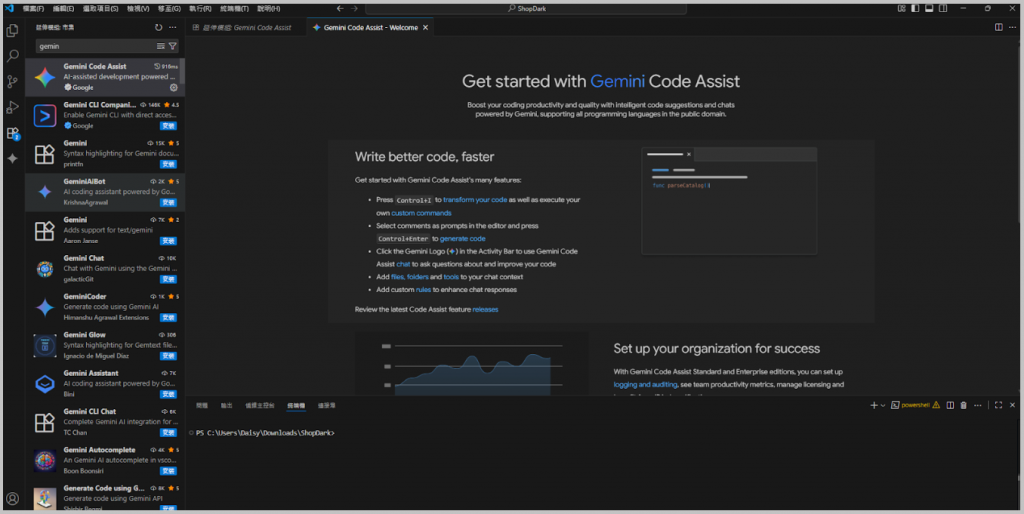This screenshot has width=1024, height=514.
Task: Open the Accounts icon at bottom of activity bar
Action: tap(12, 499)
